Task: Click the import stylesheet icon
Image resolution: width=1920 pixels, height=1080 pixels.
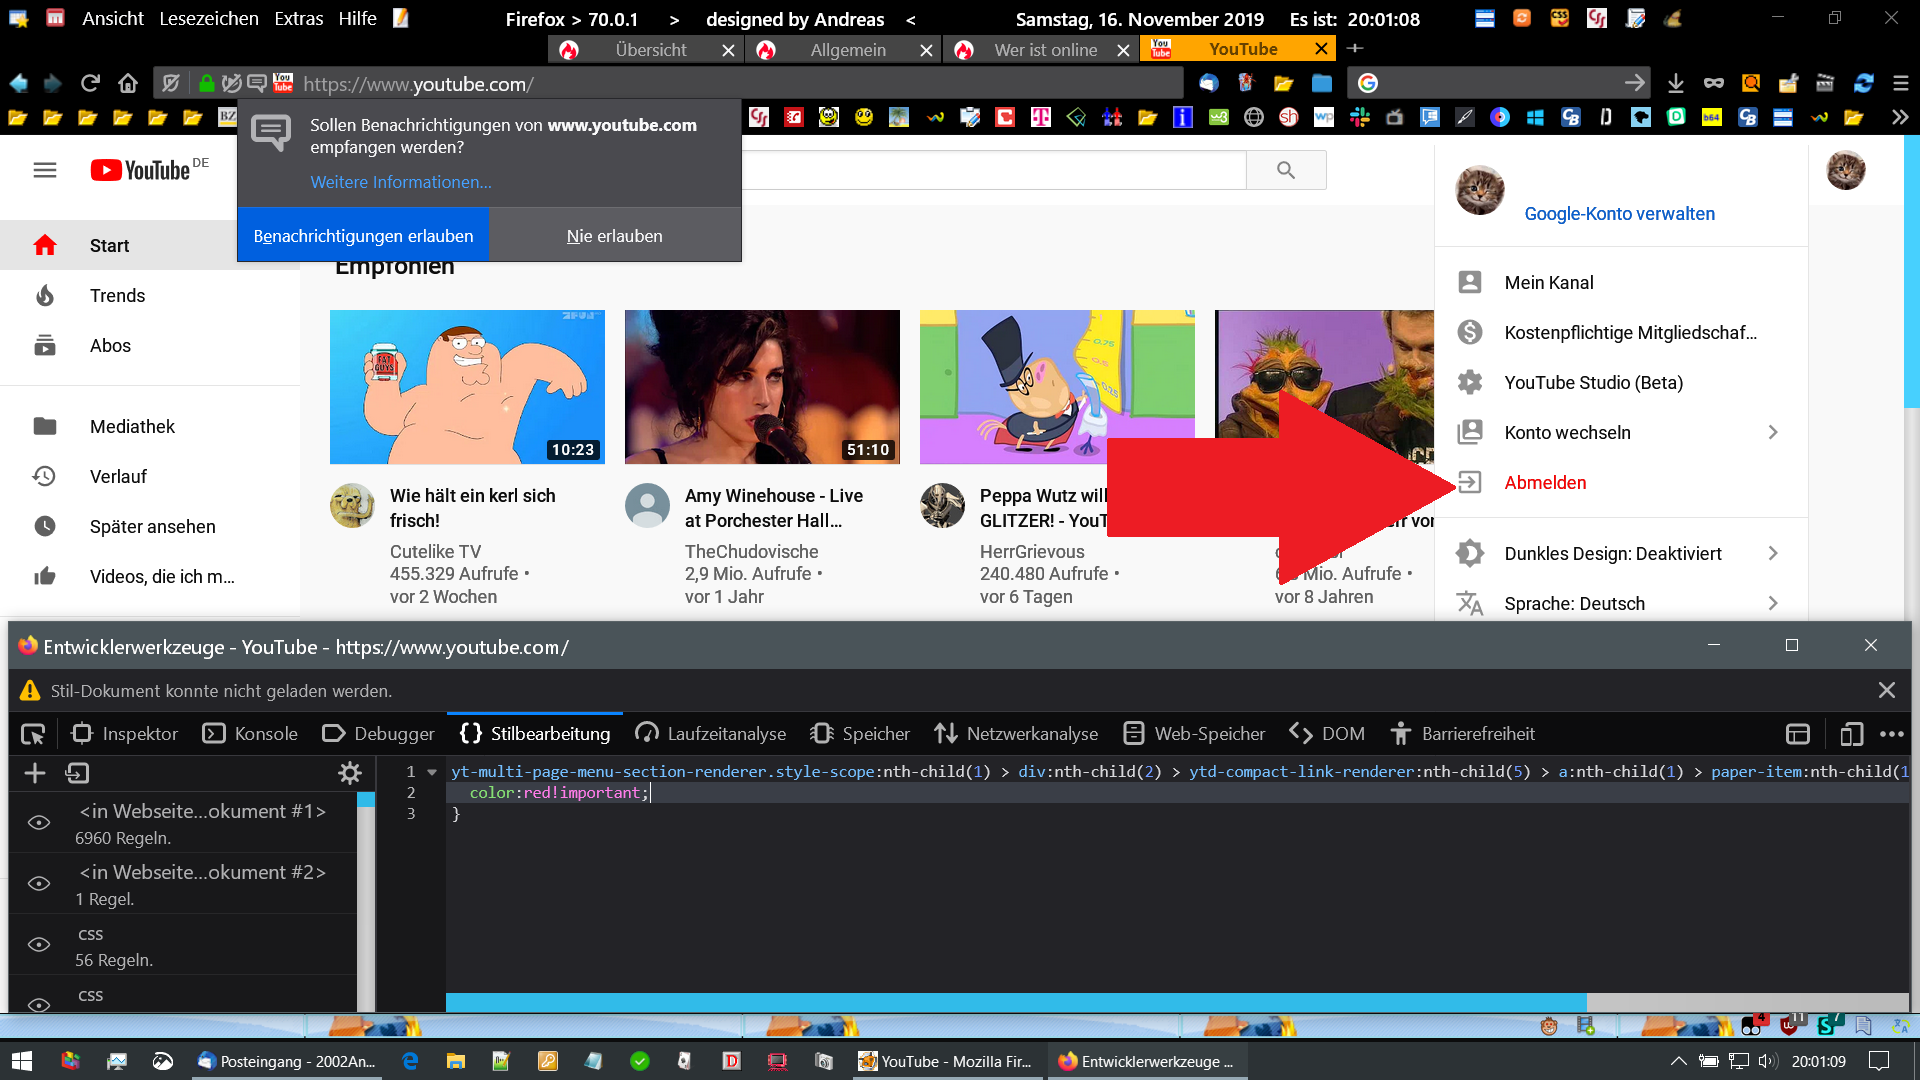Action: 77,773
